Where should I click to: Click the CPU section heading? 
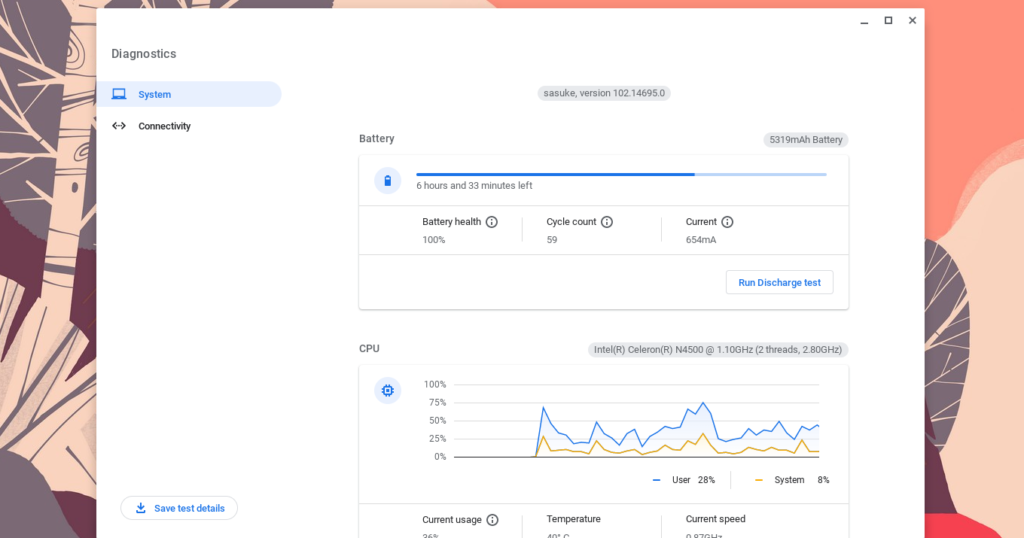pyautogui.click(x=369, y=349)
